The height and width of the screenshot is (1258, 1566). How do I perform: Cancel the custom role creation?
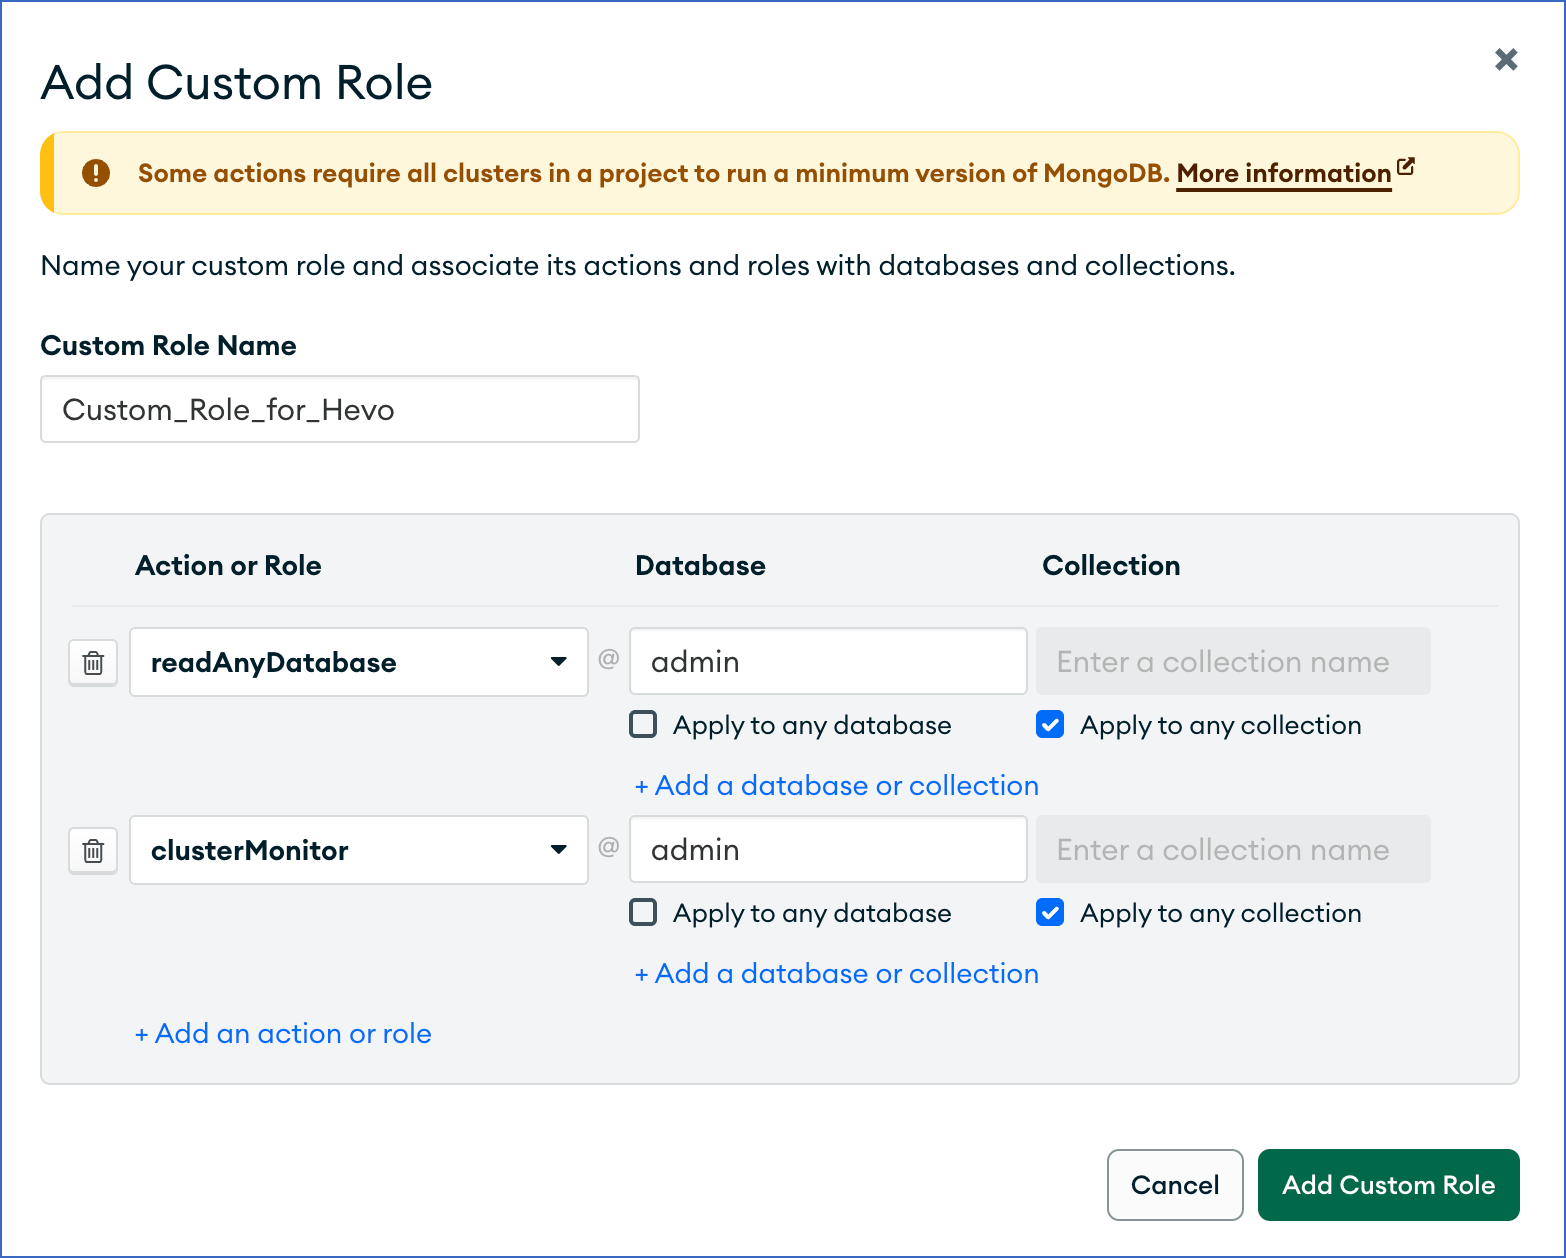pos(1175,1185)
